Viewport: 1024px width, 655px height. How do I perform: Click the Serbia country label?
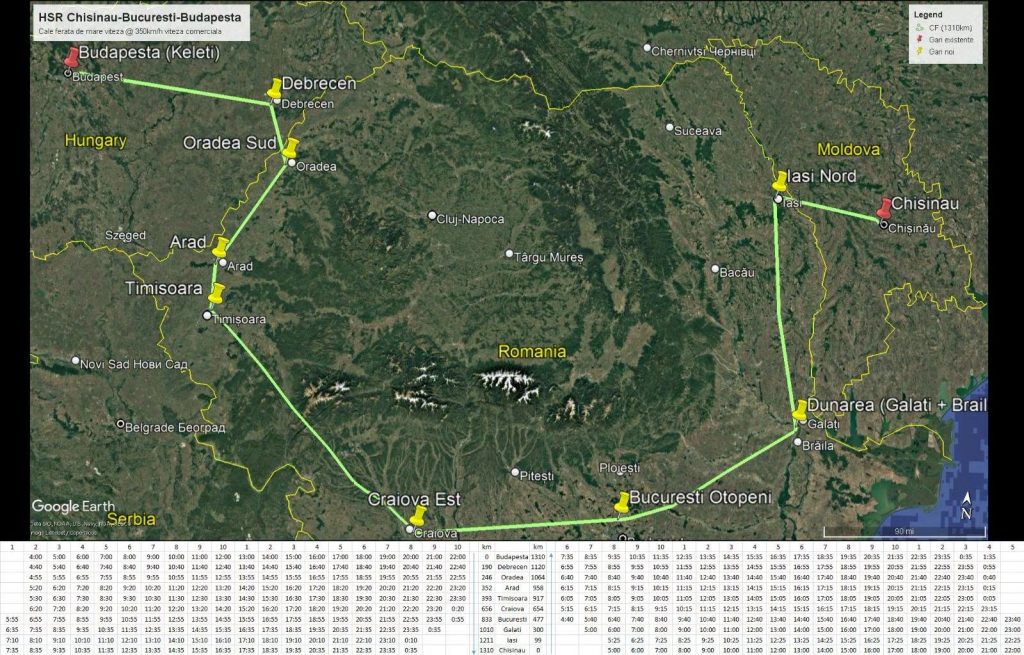coord(131,519)
